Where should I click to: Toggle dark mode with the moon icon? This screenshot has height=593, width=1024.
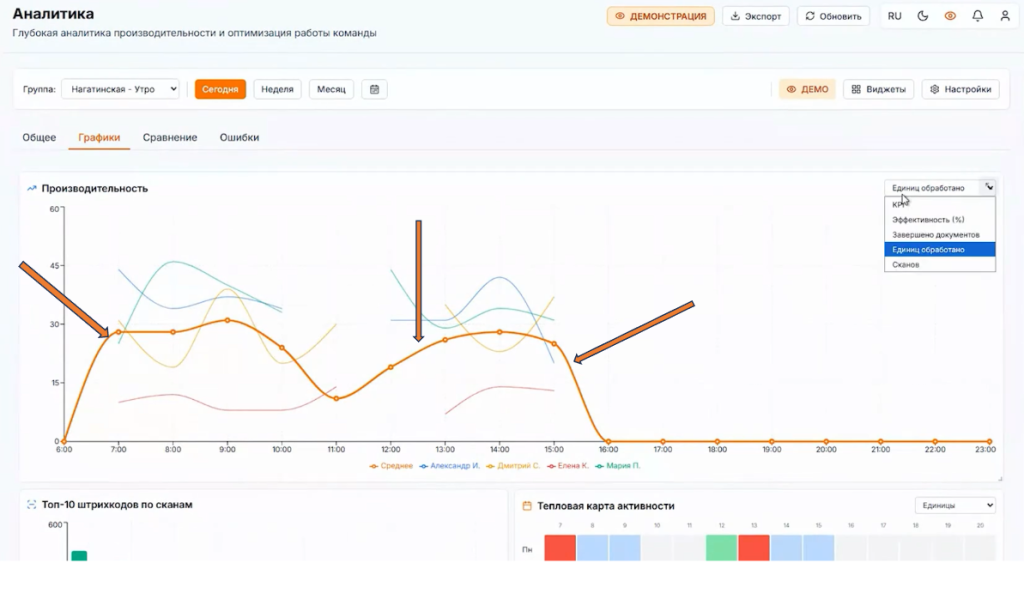click(922, 16)
